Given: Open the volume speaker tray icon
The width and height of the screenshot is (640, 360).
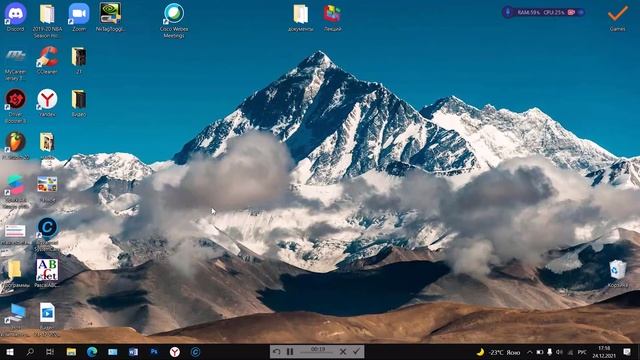Looking at the screenshot, I should click(559, 352).
